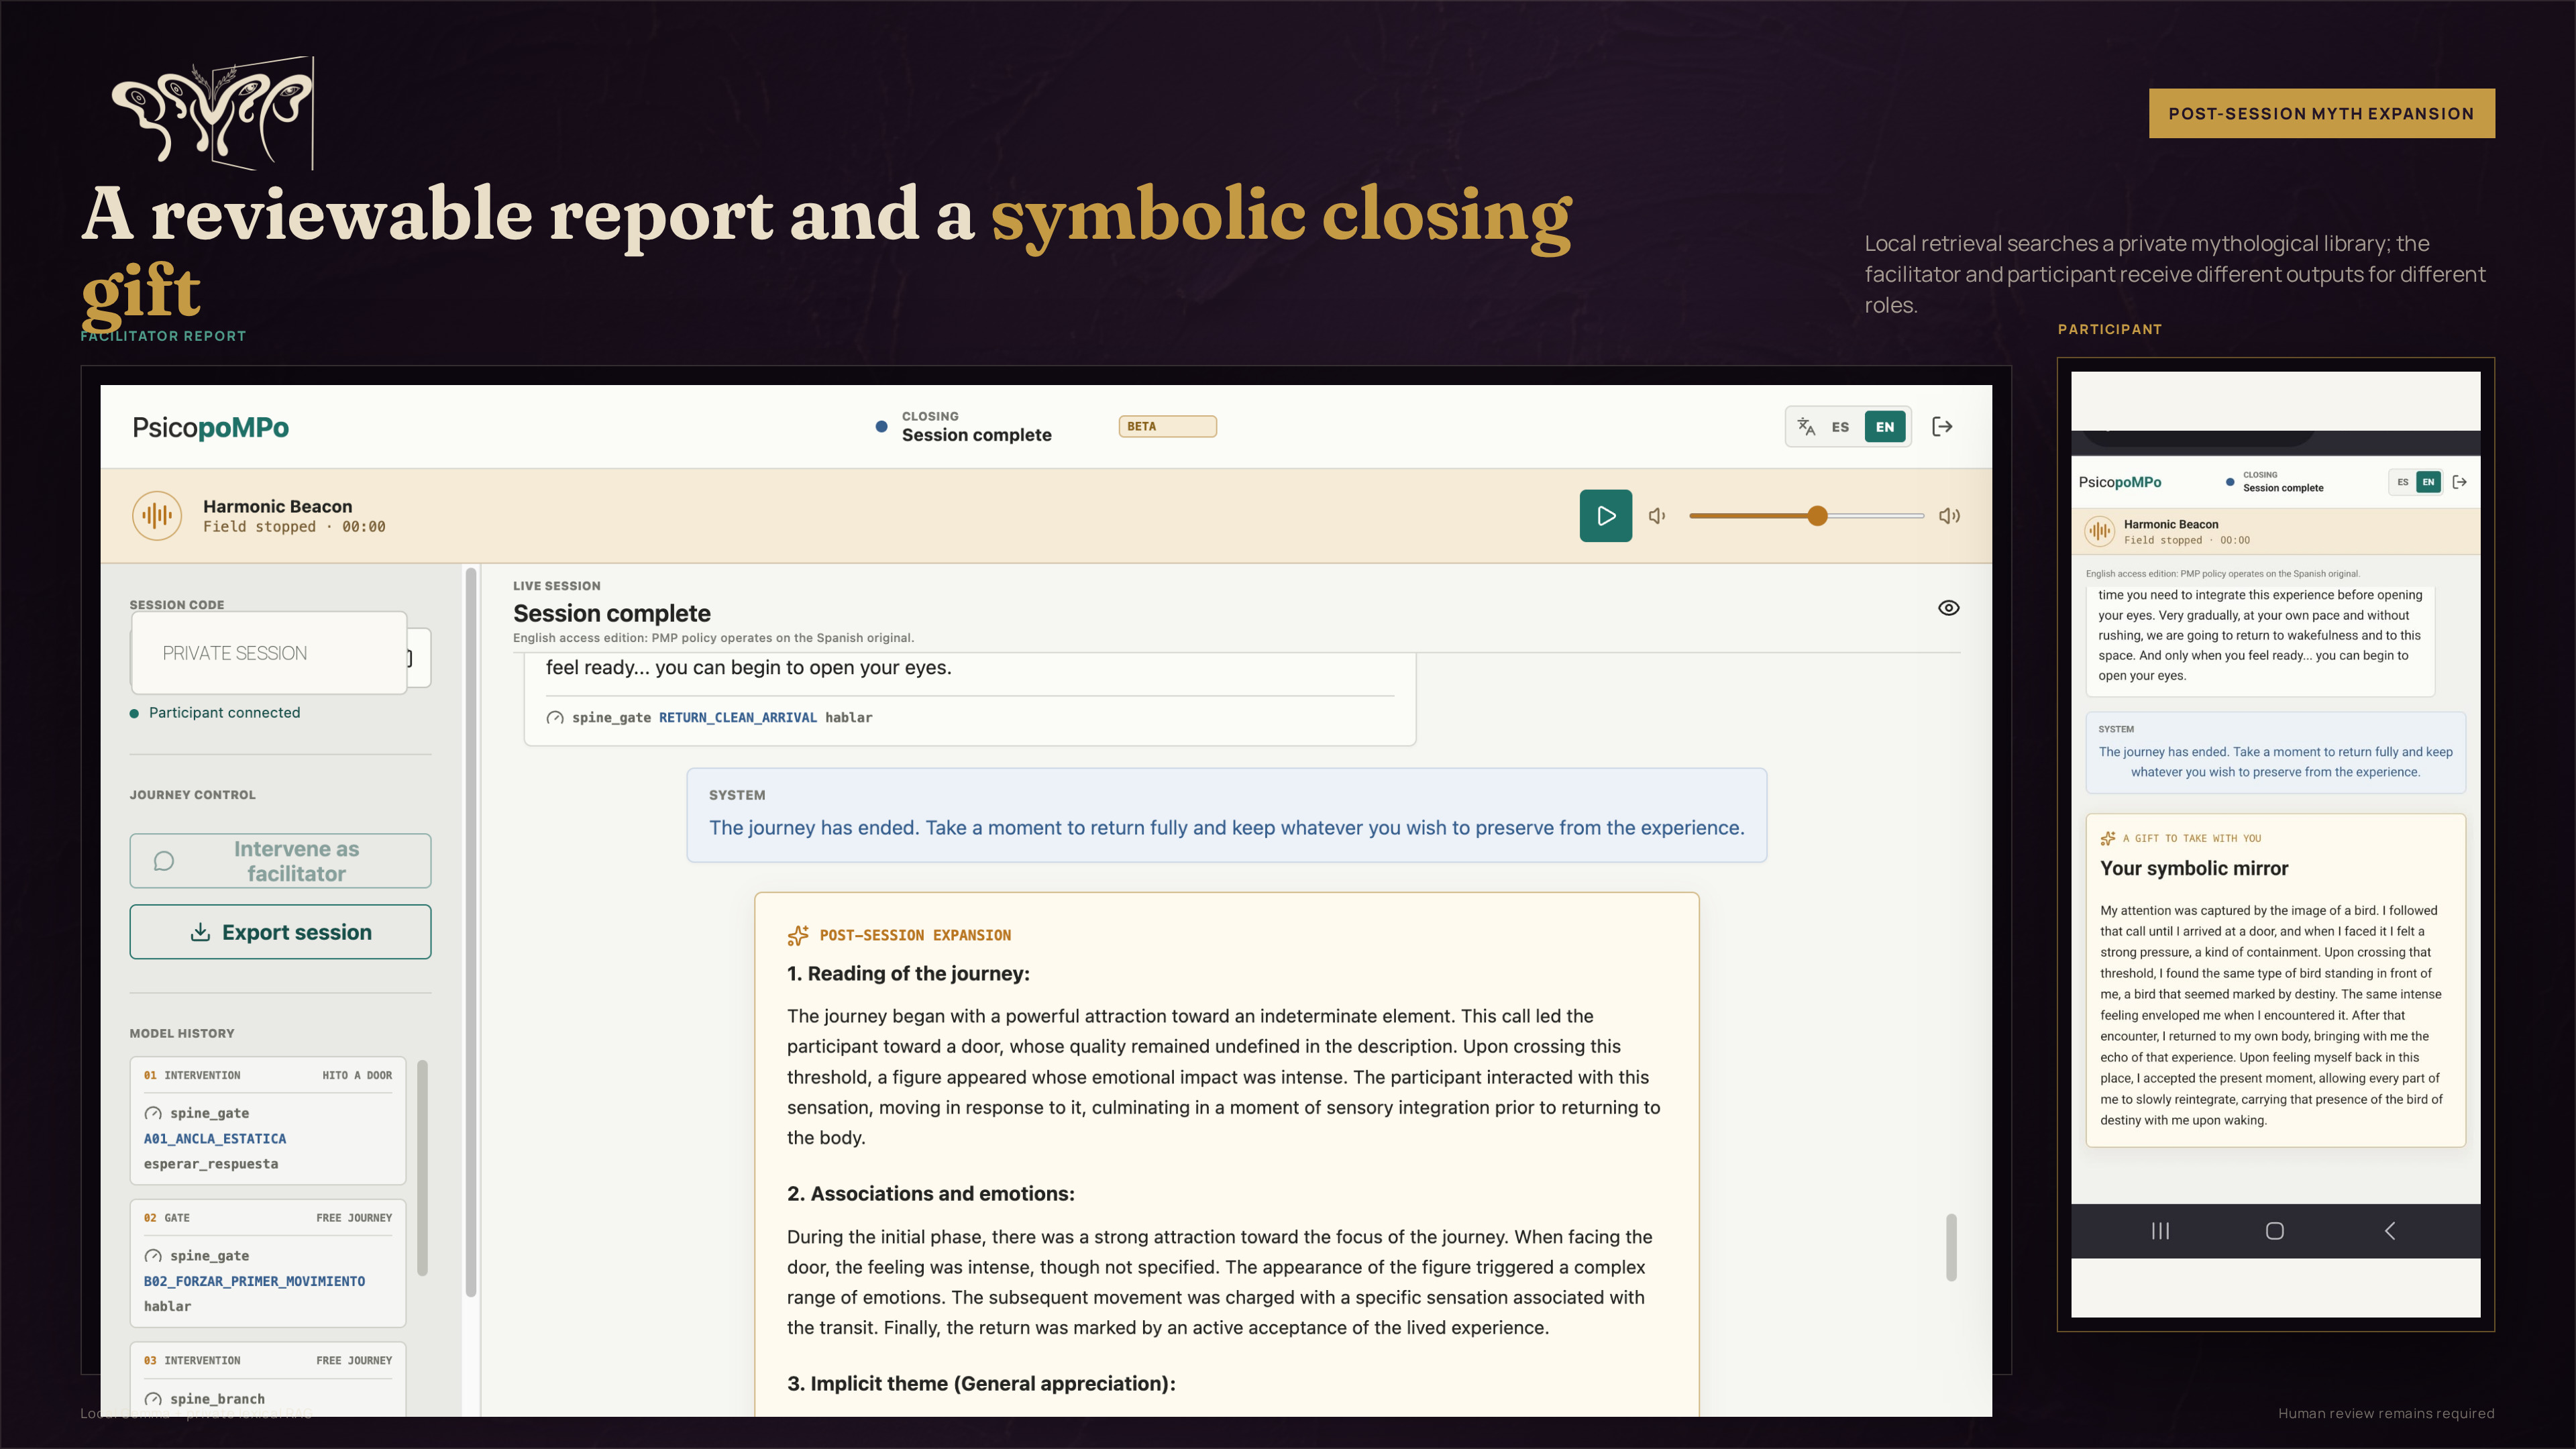Click the 'Session complete' heading in Live Session
The height and width of the screenshot is (1449, 2576).
[x=612, y=613]
